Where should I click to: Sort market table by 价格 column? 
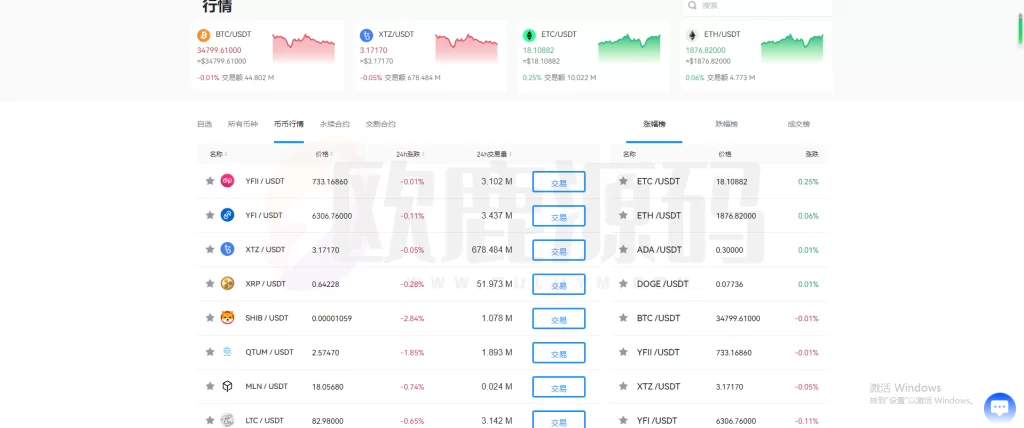[324, 154]
